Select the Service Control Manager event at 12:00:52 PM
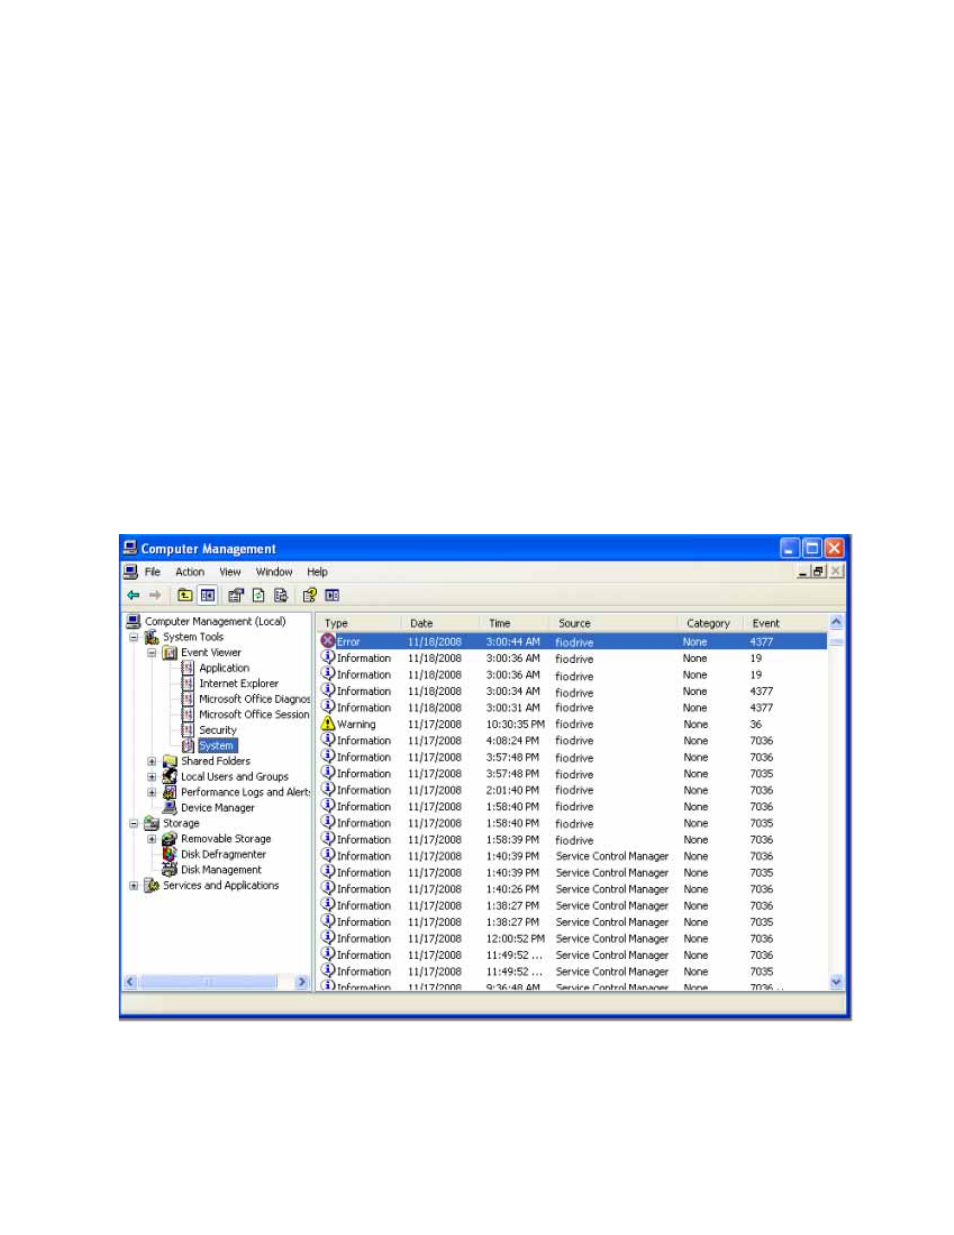The image size is (954, 1235). point(572,938)
